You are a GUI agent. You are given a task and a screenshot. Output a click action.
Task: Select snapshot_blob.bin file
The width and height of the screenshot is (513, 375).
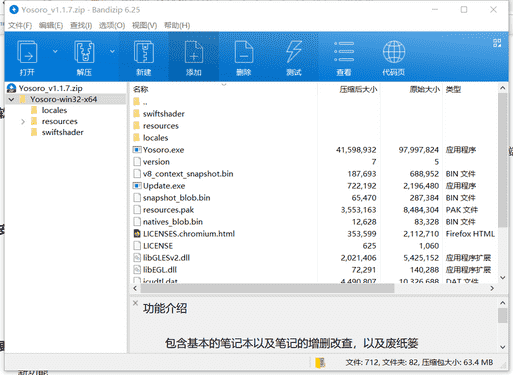(176, 198)
